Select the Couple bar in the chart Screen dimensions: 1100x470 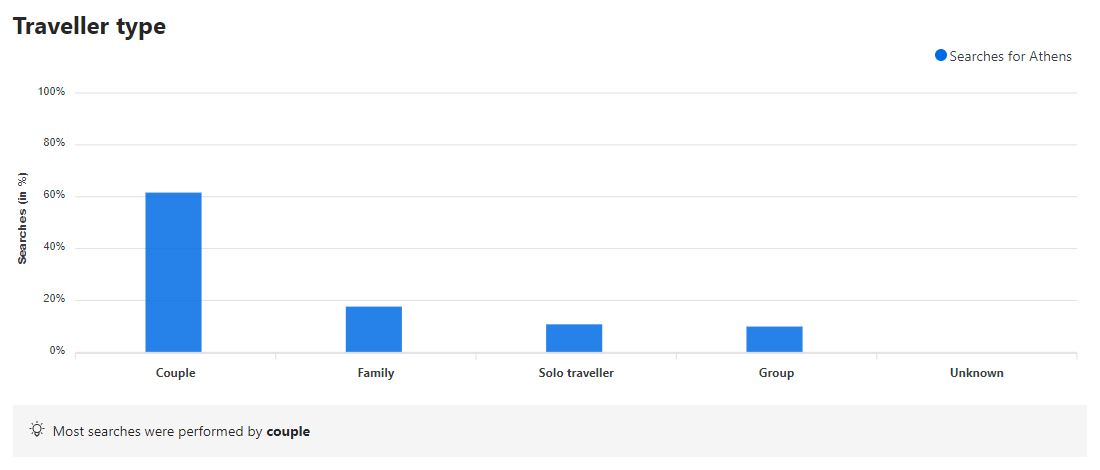(x=173, y=272)
